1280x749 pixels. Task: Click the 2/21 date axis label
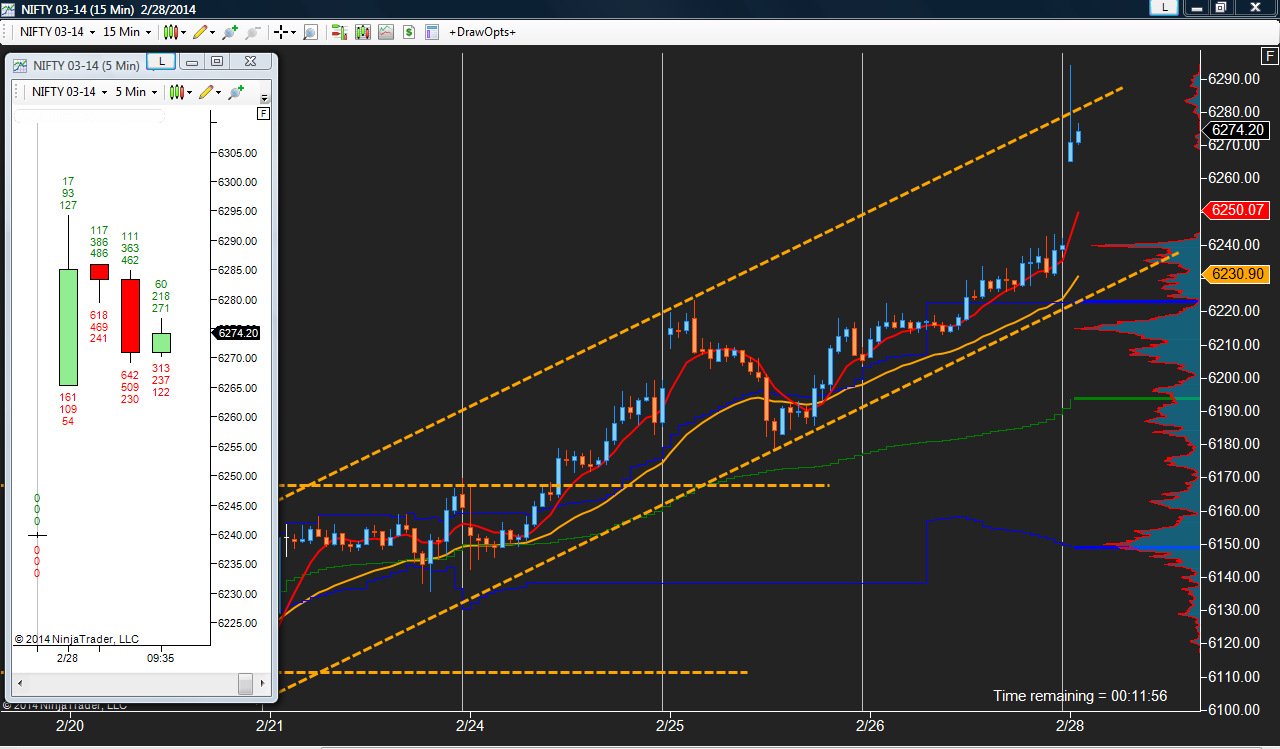270,725
